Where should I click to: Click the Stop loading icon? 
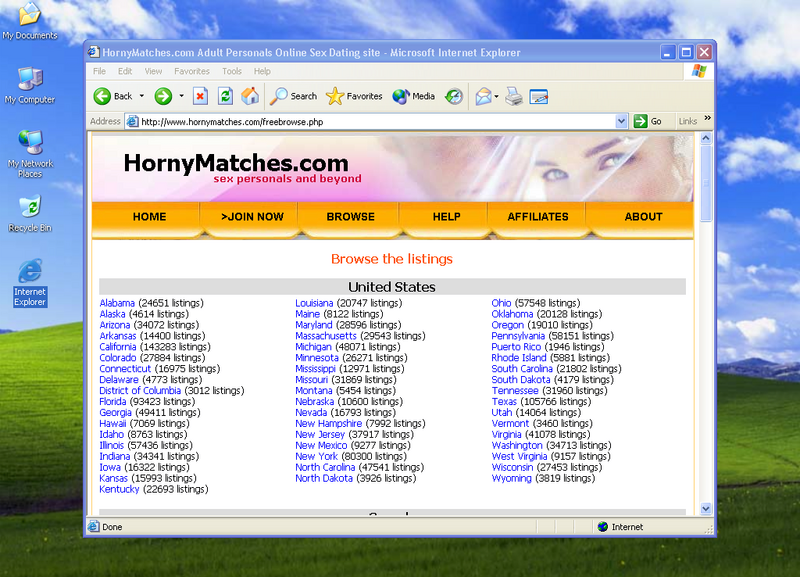200,96
